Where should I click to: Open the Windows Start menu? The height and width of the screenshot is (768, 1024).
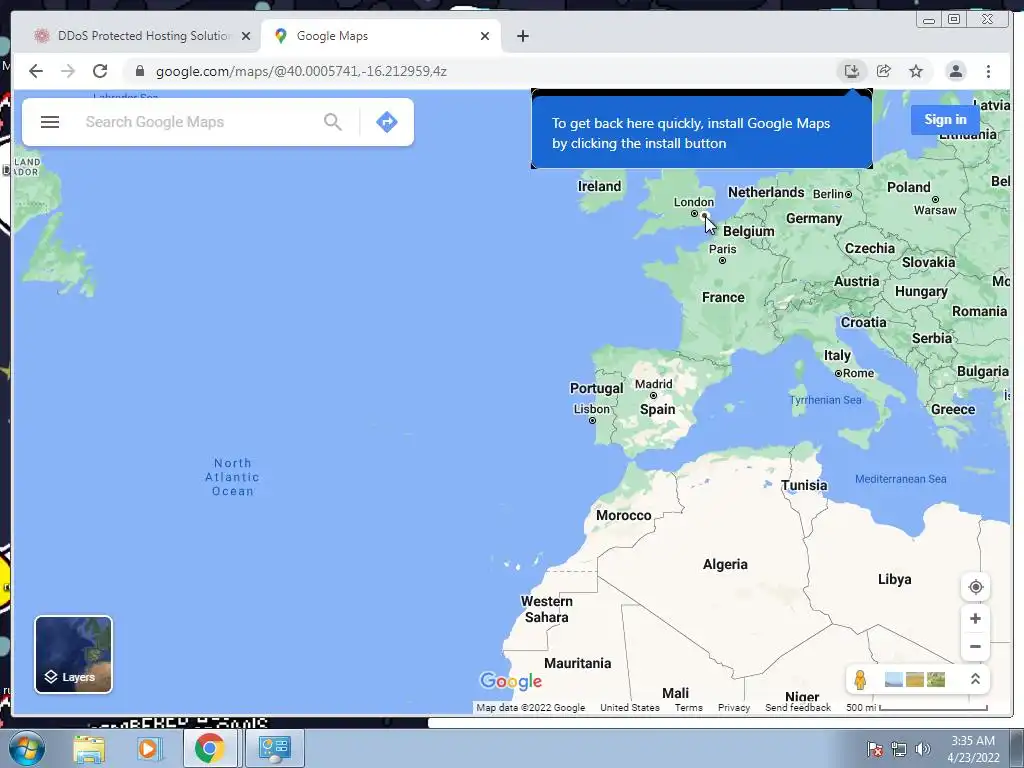(26, 748)
